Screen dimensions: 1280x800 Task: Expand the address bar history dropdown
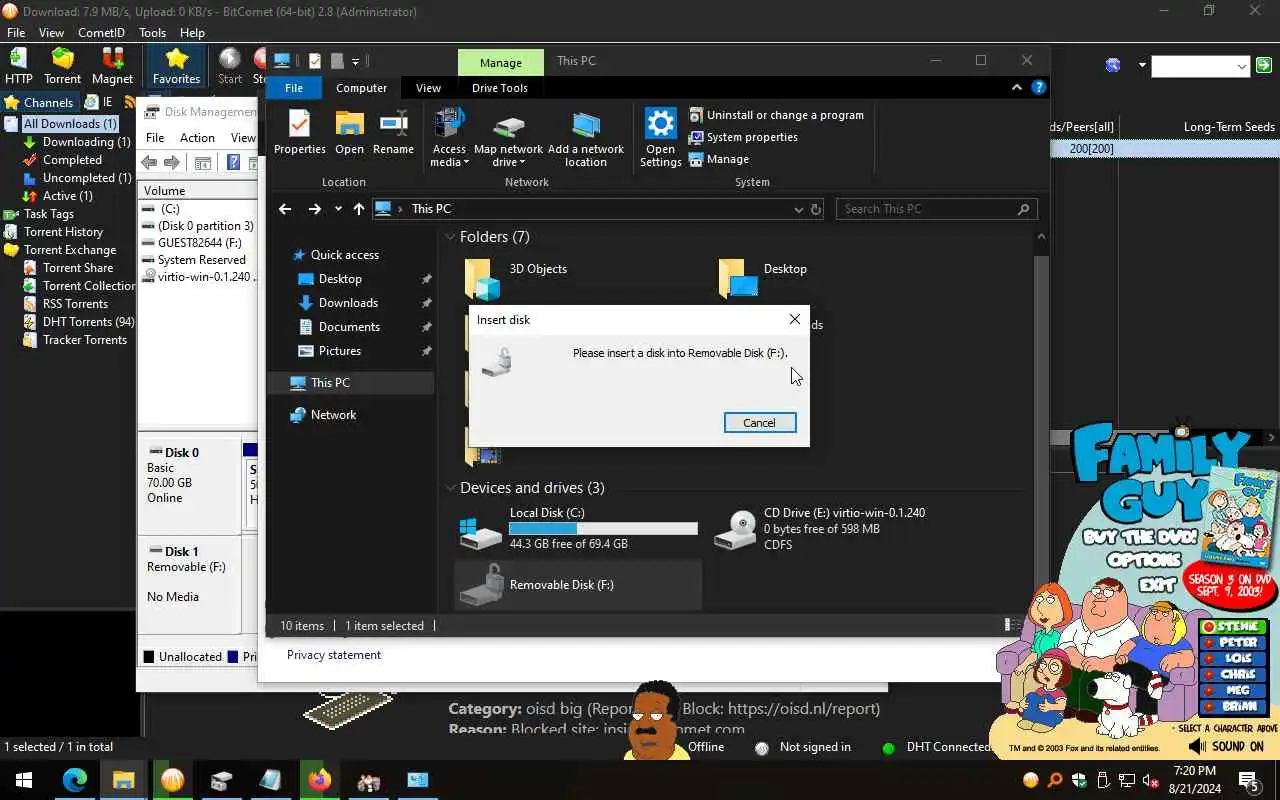(798, 209)
